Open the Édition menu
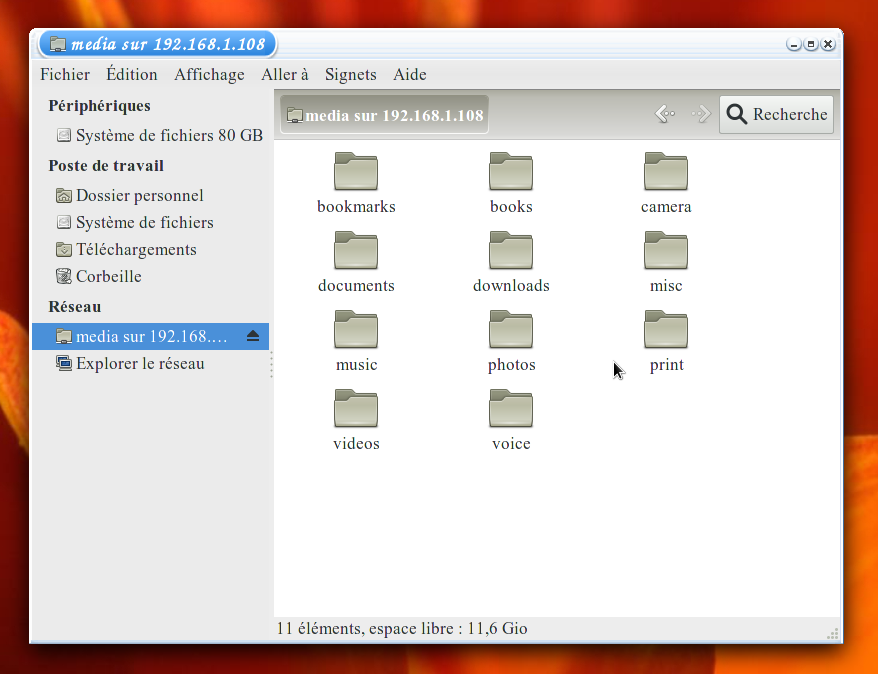The image size is (878, 674). pos(132,74)
